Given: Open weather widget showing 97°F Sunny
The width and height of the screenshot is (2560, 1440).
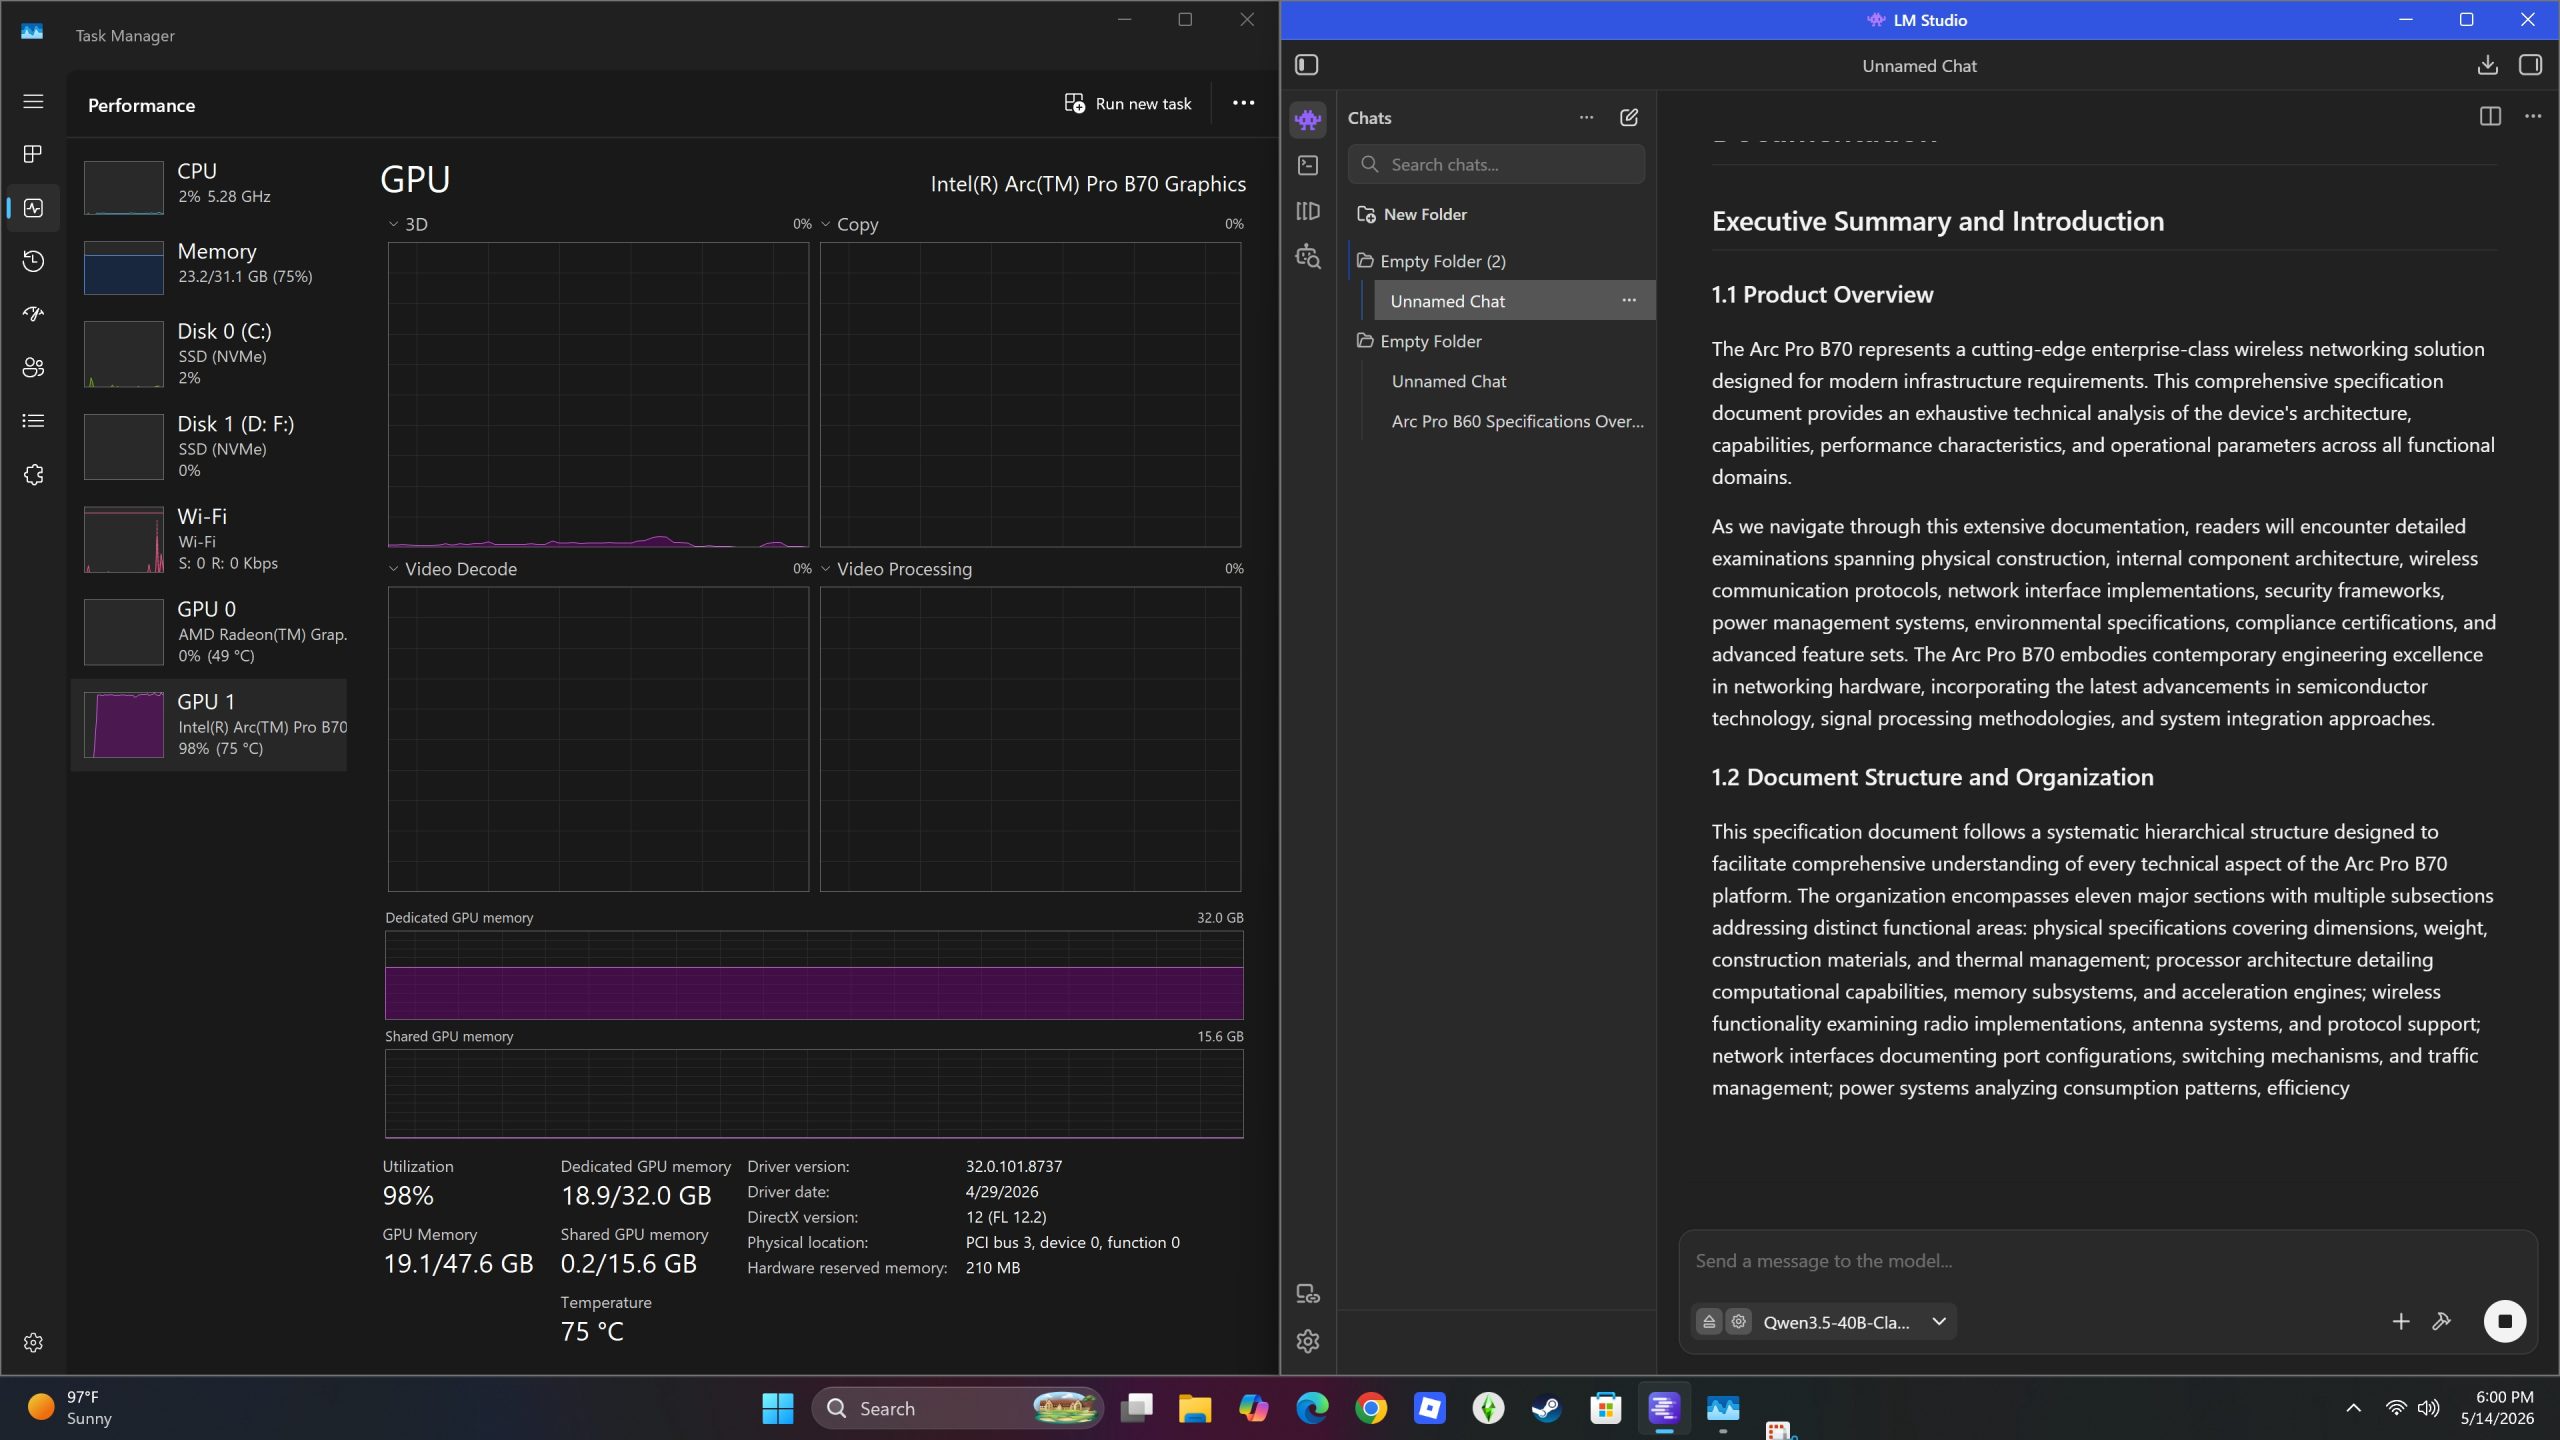Looking at the screenshot, I should coord(70,1408).
